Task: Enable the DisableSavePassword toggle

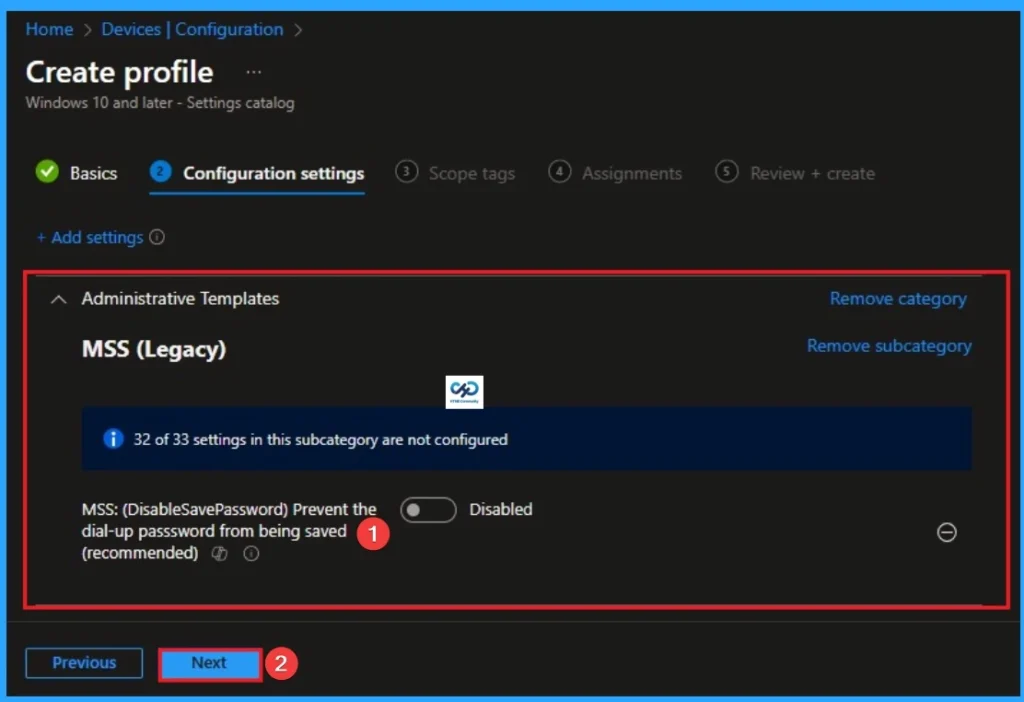Action: coord(428,510)
